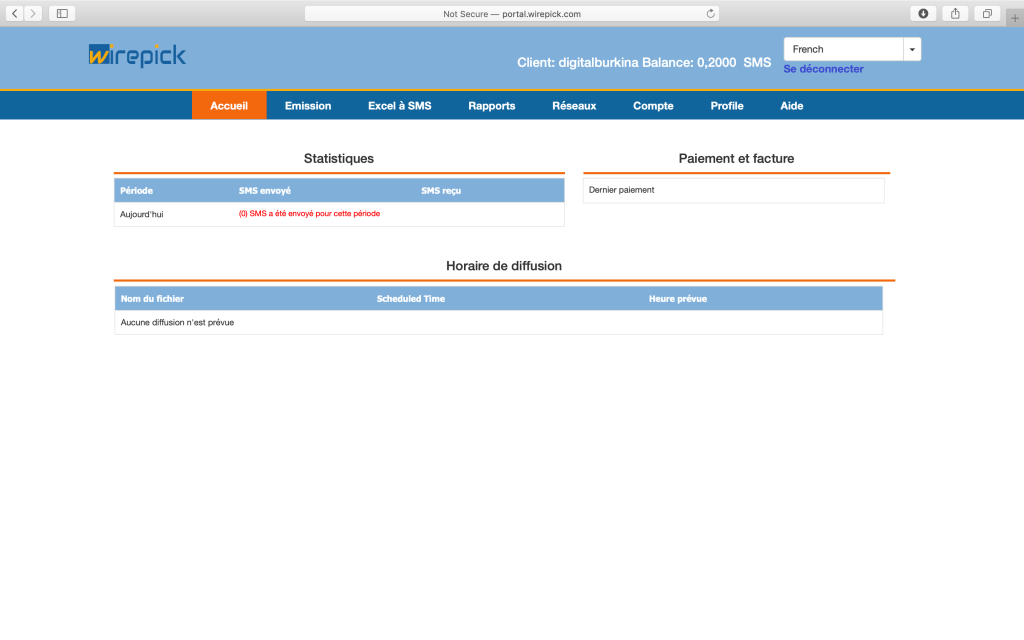The height and width of the screenshot is (640, 1024).
Task: Click the Safari forward arrow button
Action: [x=34, y=13]
